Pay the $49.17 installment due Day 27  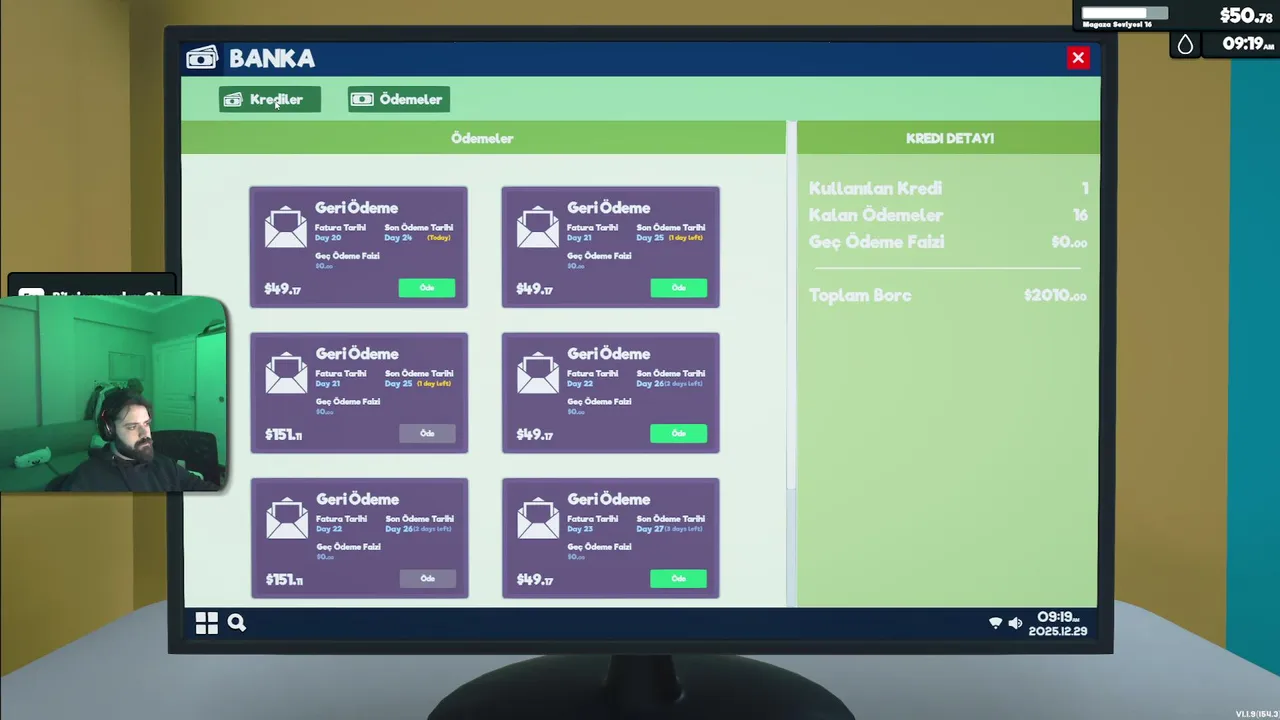pyautogui.click(x=679, y=578)
